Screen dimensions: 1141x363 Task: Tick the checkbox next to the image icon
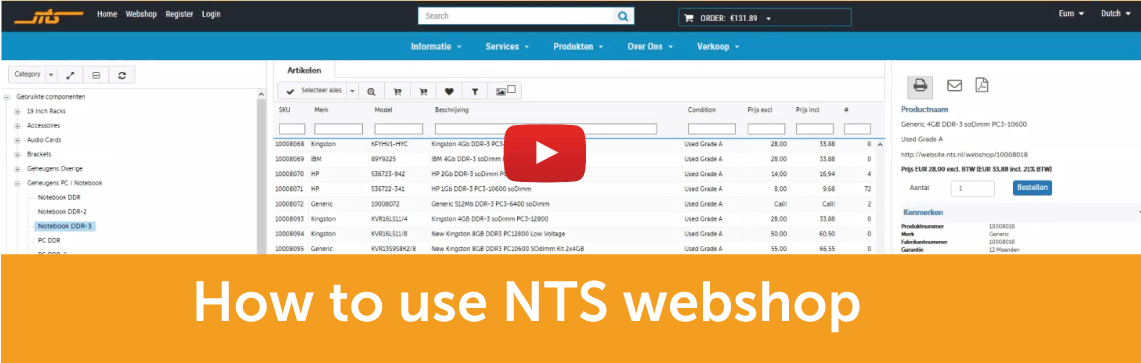point(512,89)
